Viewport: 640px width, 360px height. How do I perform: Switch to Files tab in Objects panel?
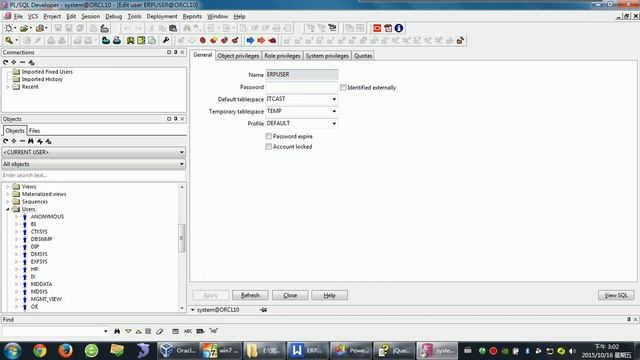34,131
